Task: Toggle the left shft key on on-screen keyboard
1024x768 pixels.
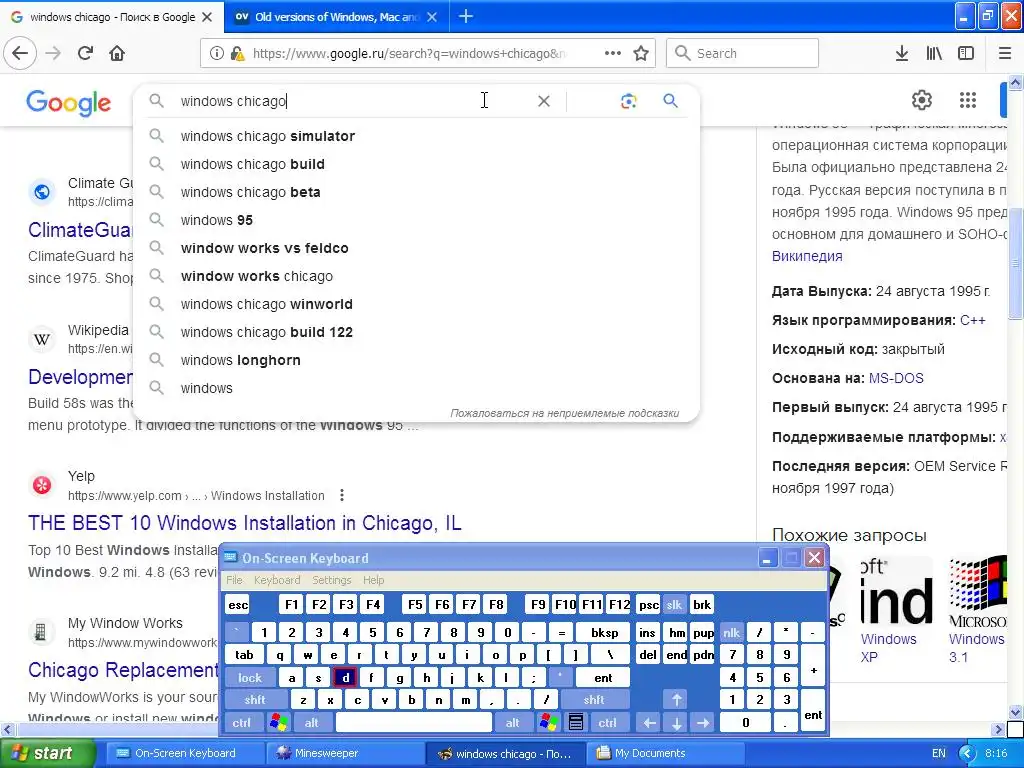Action: (x=255, y=699)
